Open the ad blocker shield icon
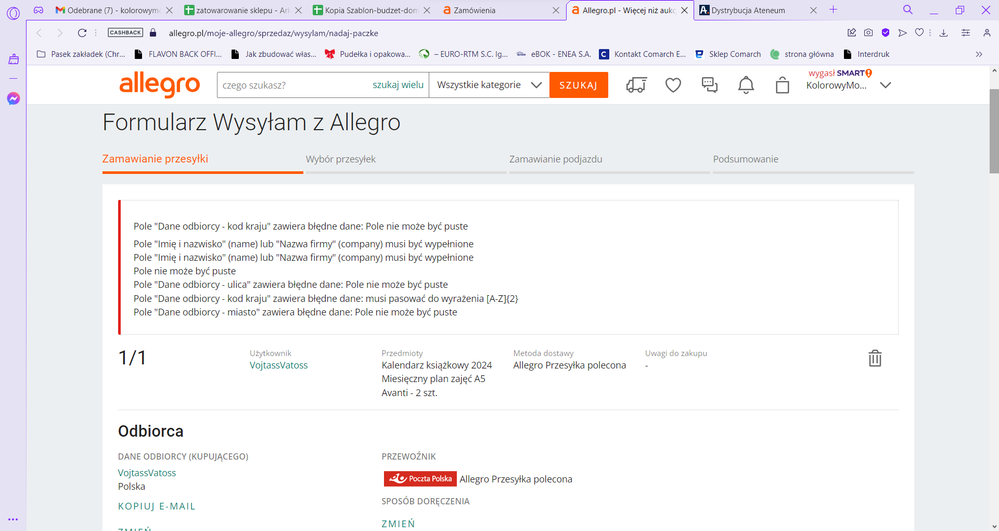Screen dimensions: 999x531 886,33
